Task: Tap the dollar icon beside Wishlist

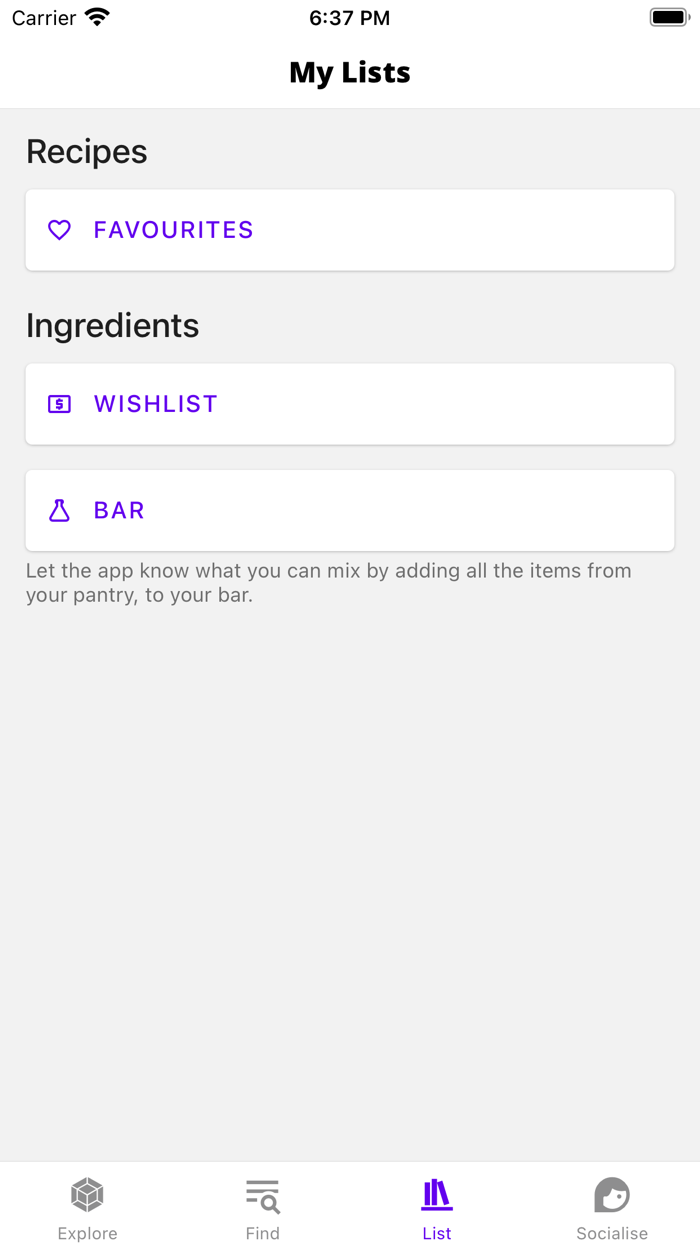Action: pos(60,403)
